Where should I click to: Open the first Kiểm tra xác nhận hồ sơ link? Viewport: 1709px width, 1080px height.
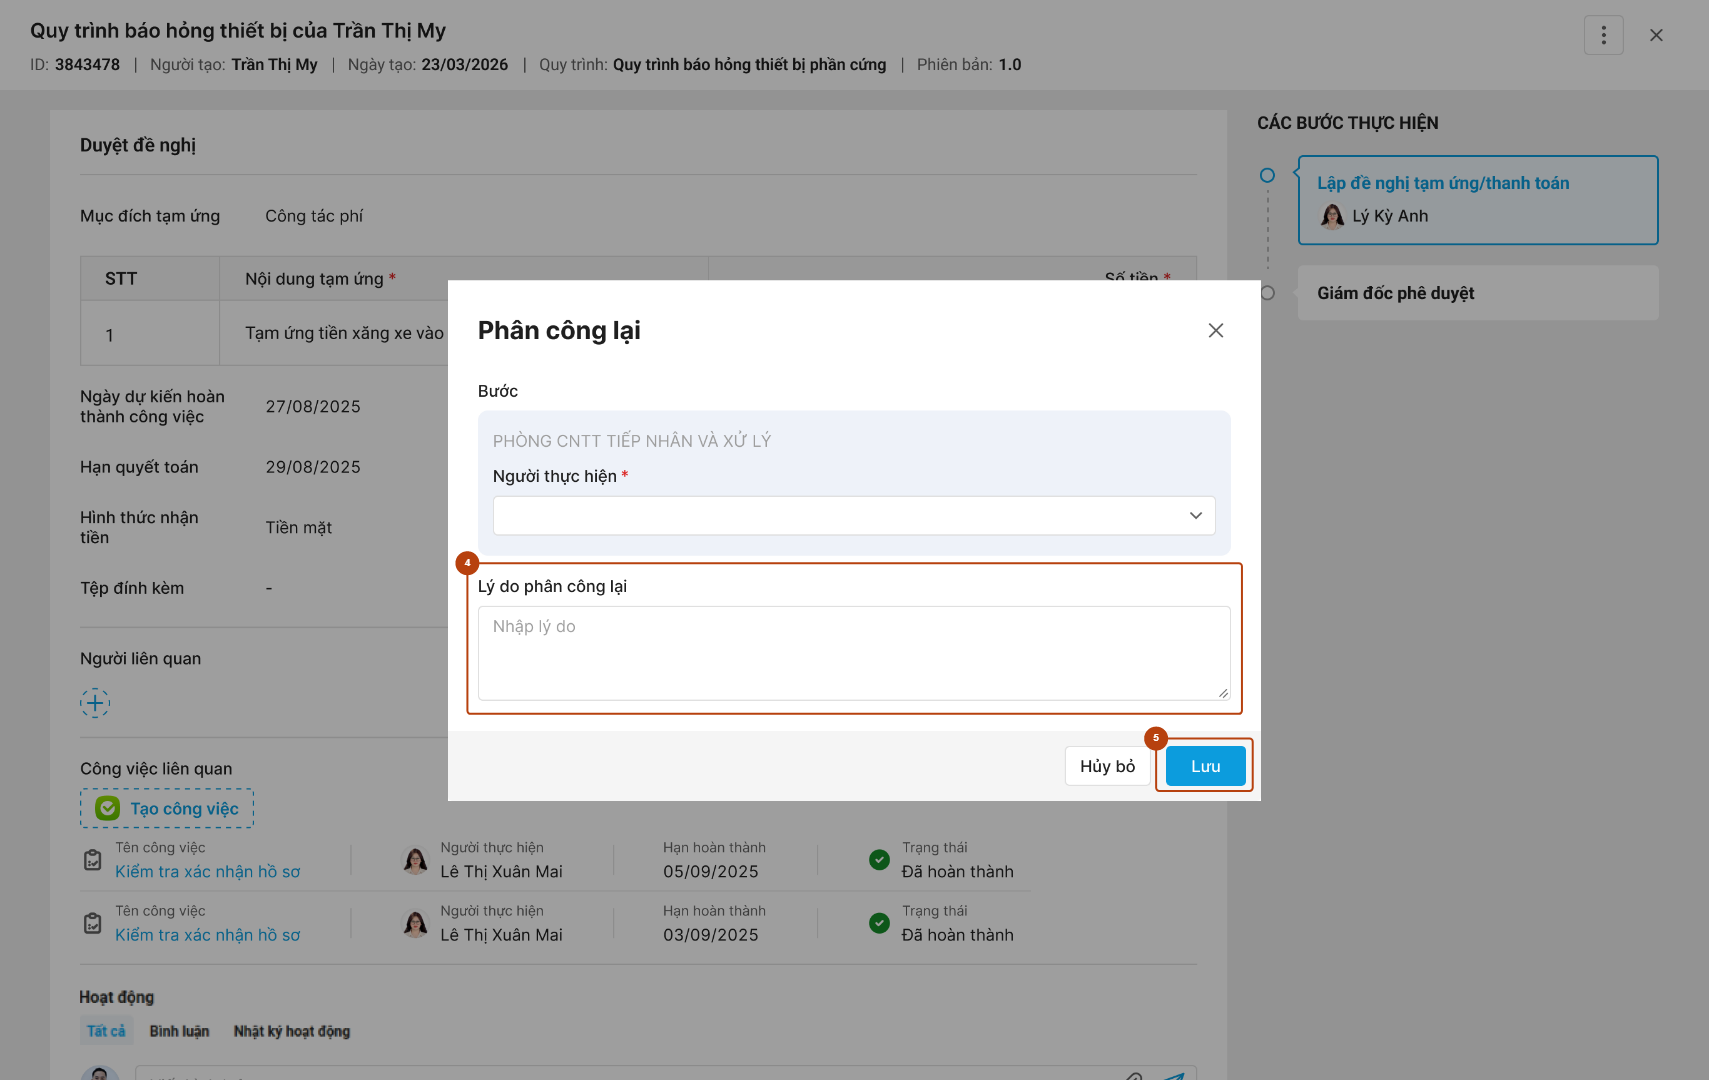[x=207, y=872]
